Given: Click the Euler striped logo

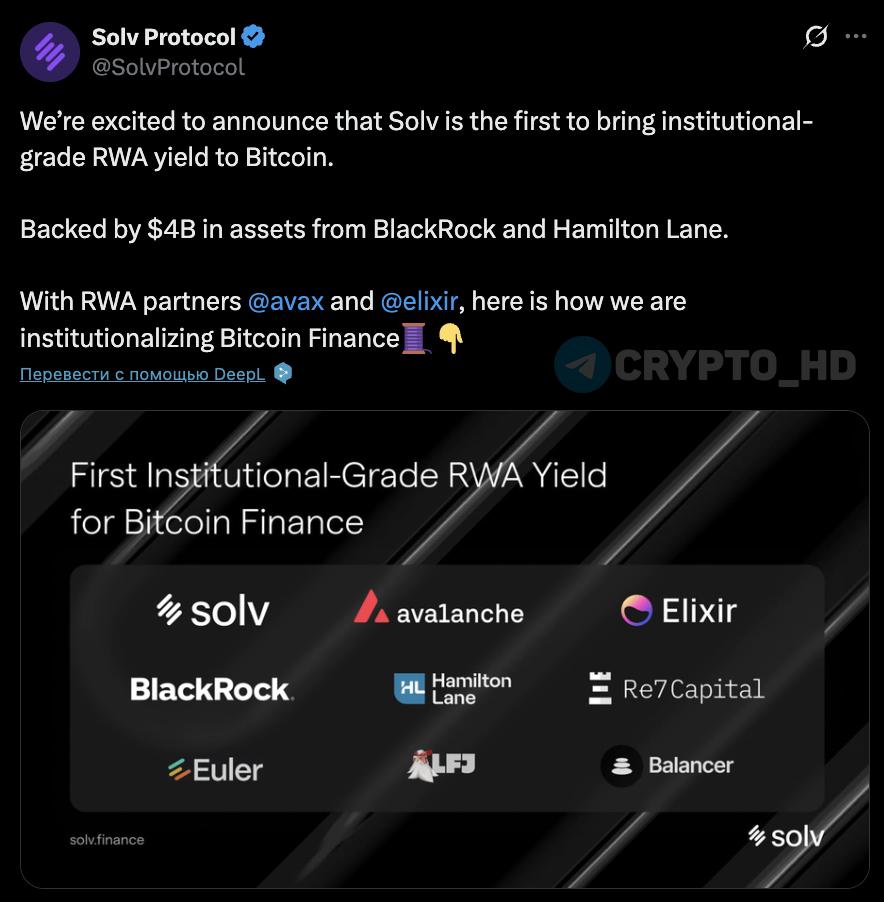Looking at the screenshot, I should [x=179, y=769].
